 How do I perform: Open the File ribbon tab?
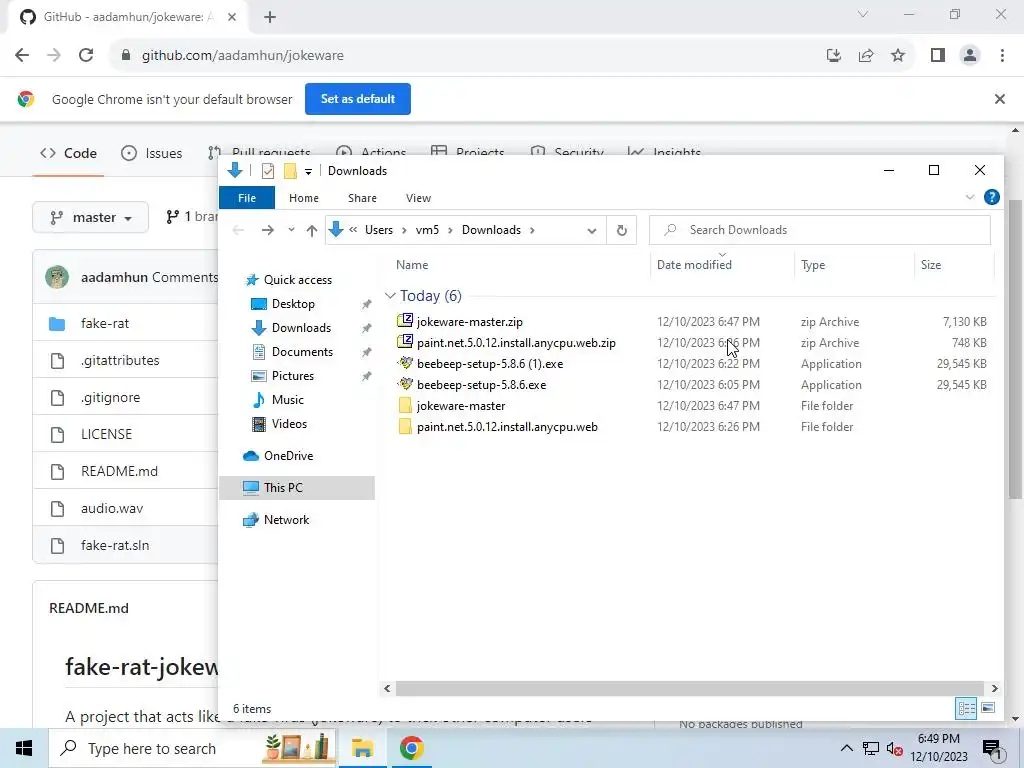click(247, 198)
